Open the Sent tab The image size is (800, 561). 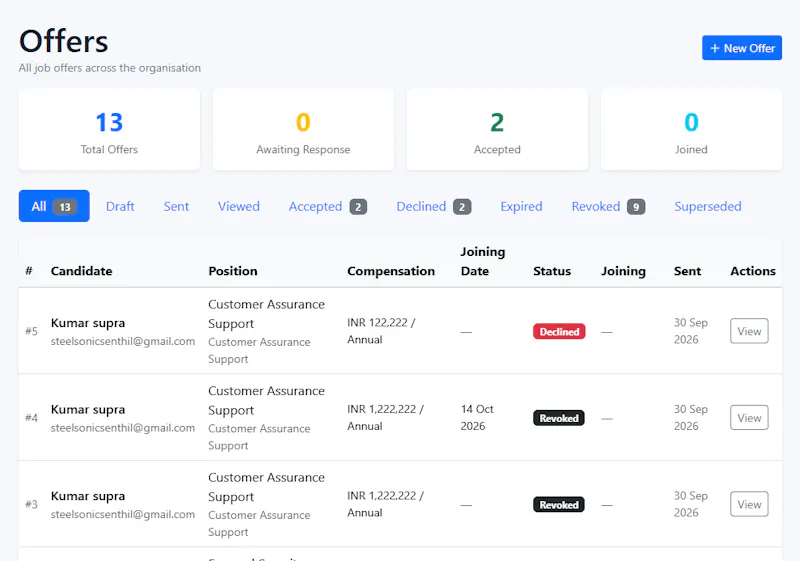point(176,206)
